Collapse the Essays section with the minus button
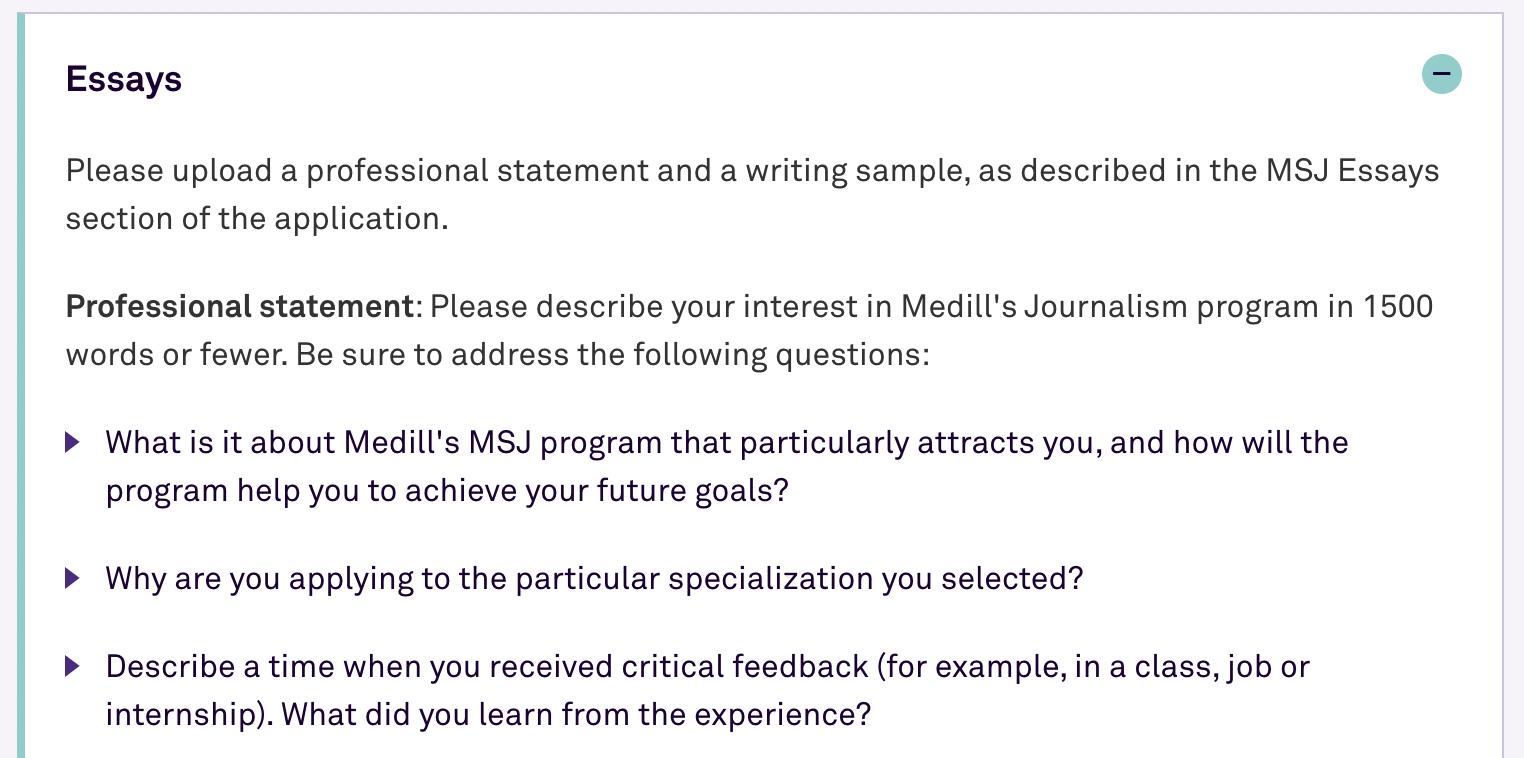The width and height of the screenshot is (1524, 758). [1441, 74]
